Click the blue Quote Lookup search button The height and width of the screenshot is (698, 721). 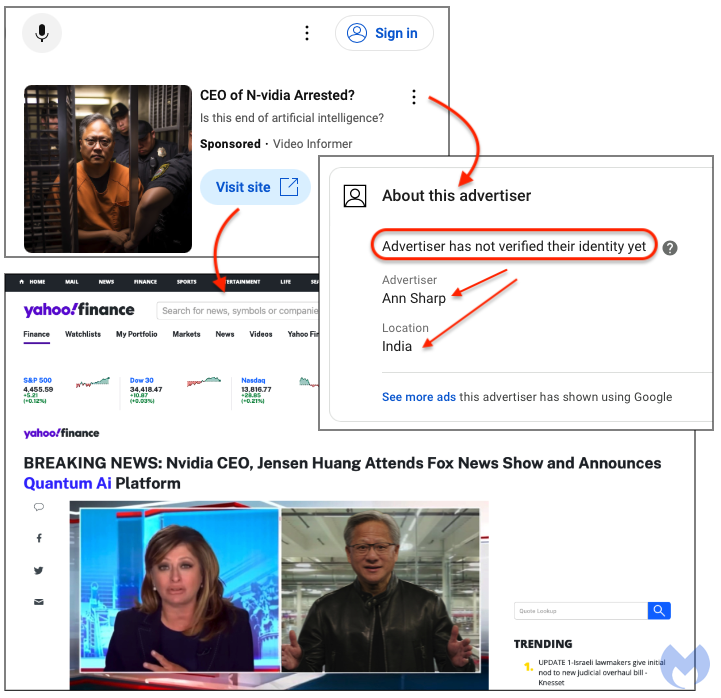659,611
